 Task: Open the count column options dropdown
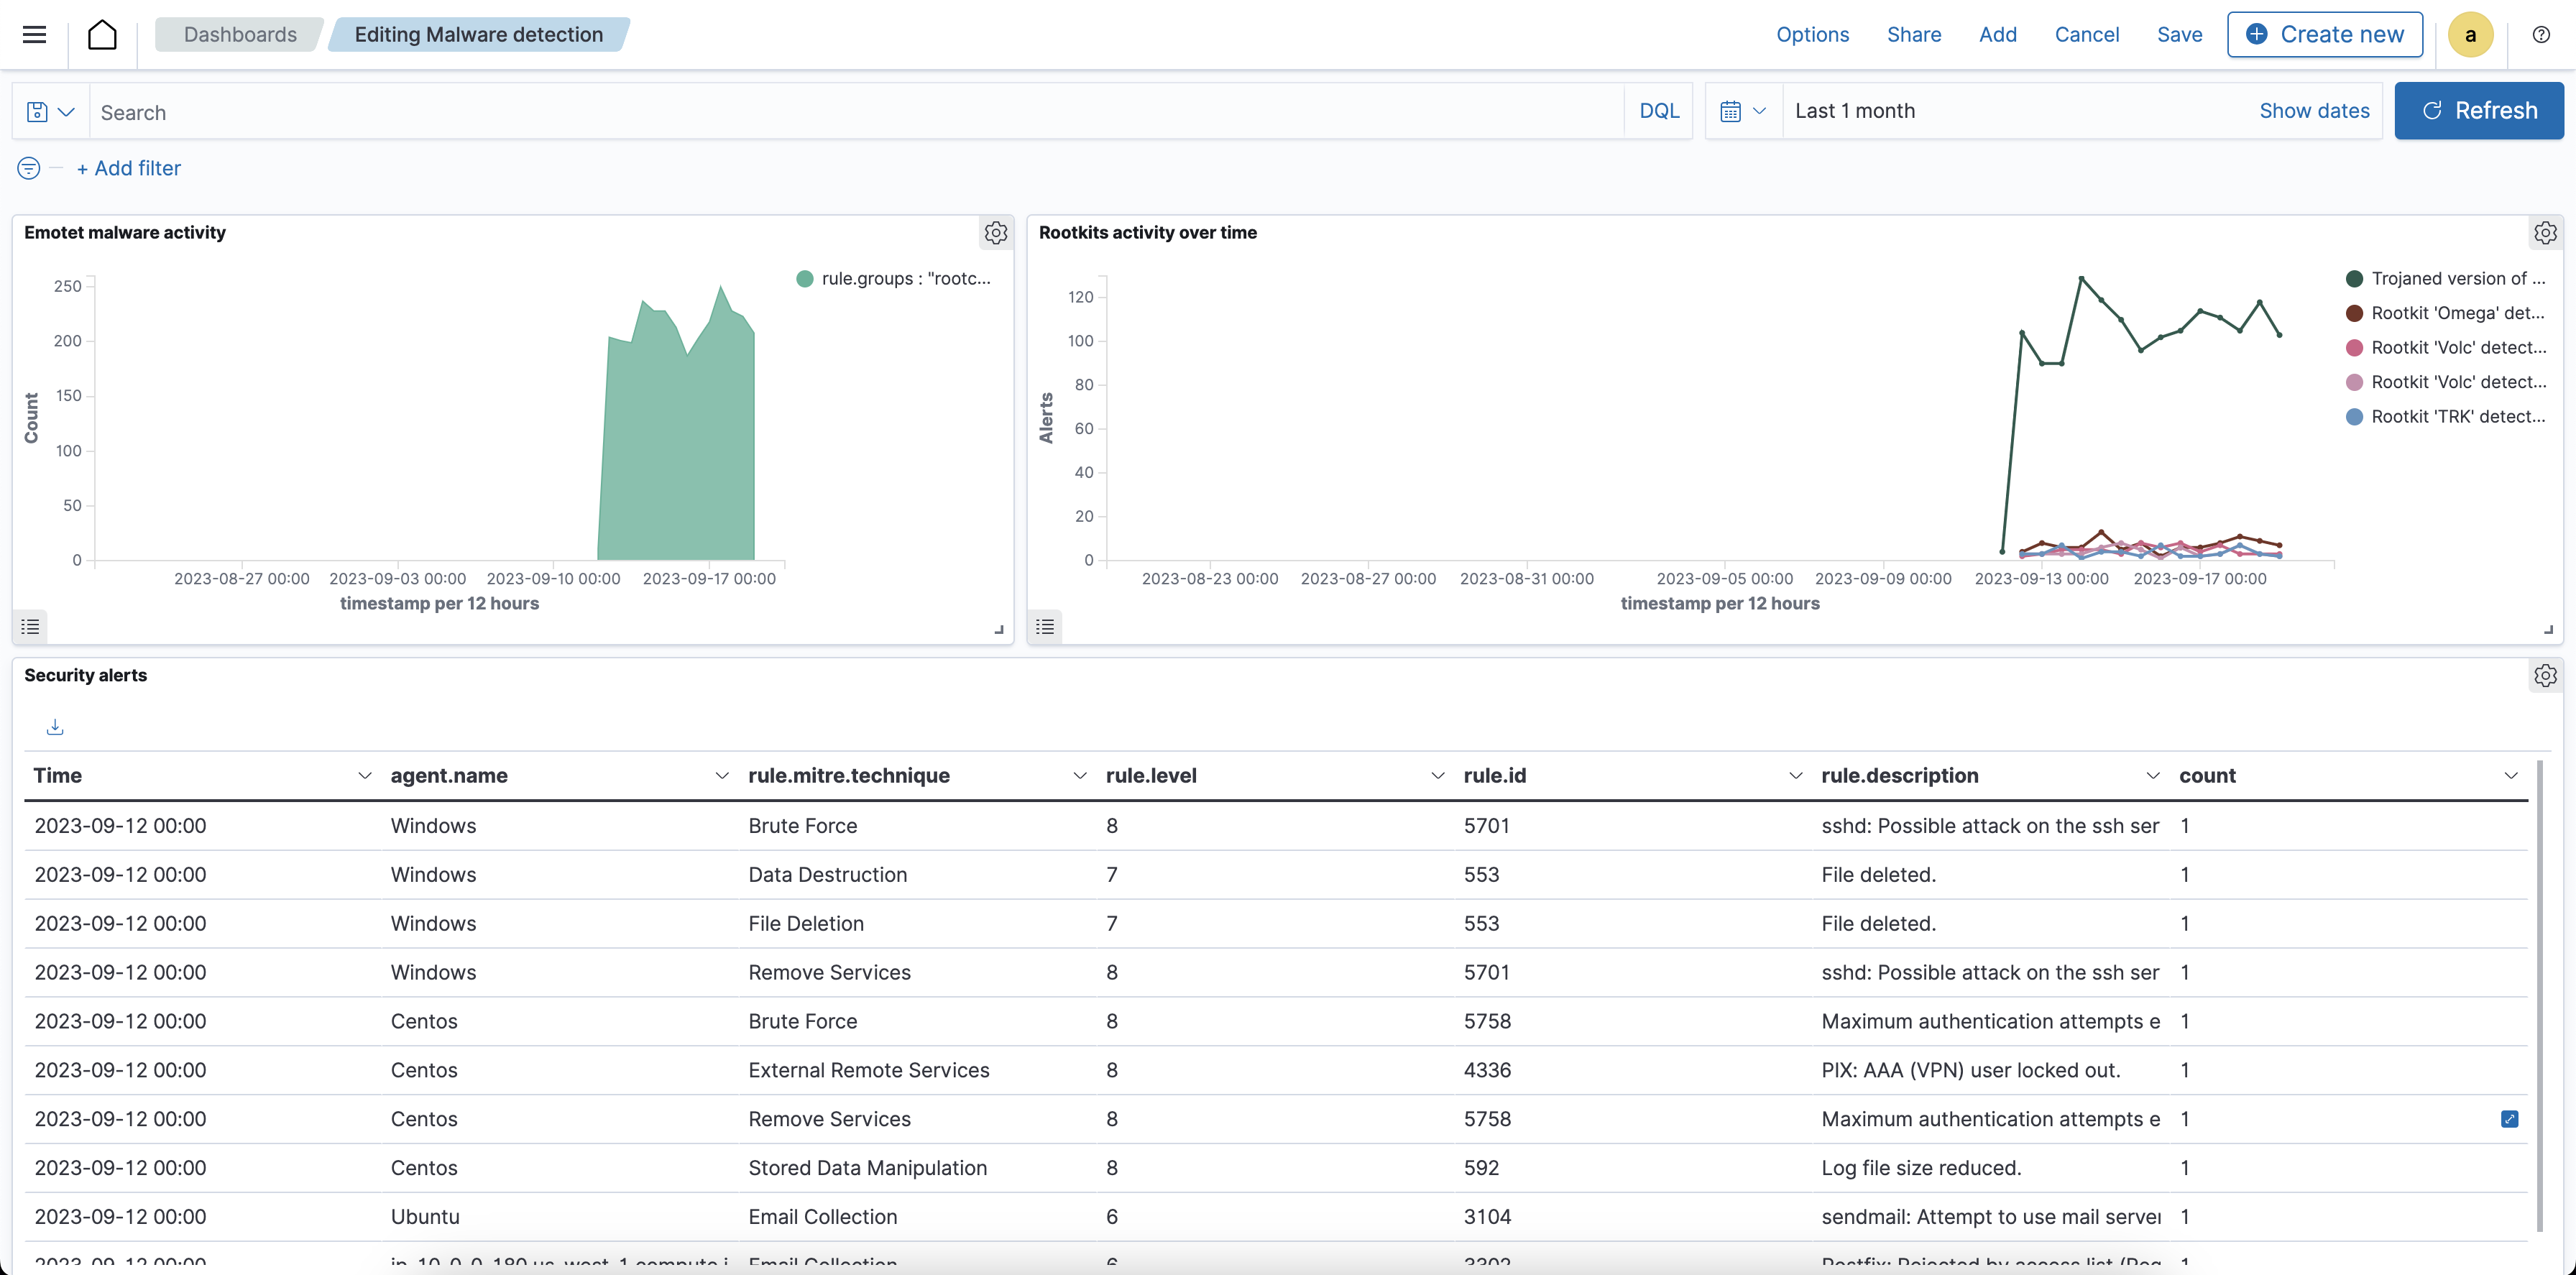[2511, 775]
